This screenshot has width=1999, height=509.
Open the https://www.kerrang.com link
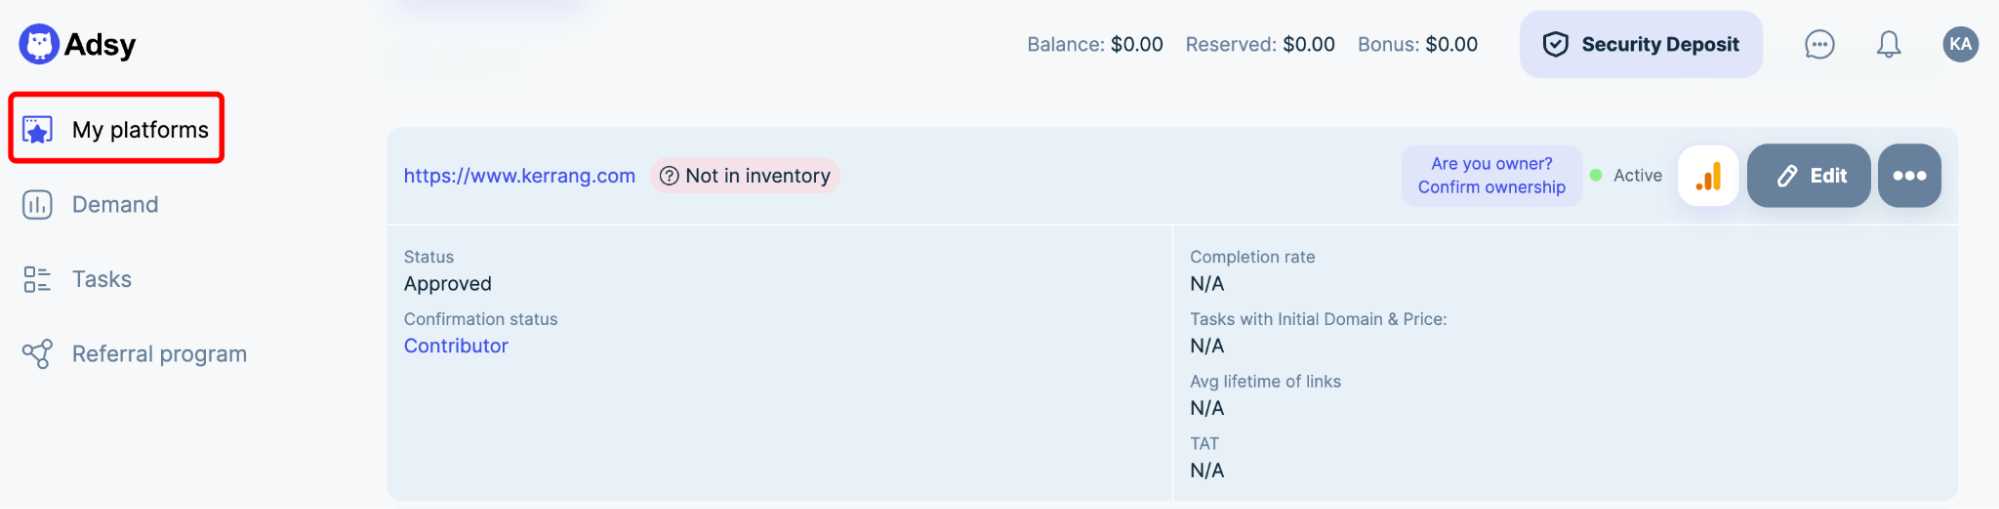click(x=519, y=176)
